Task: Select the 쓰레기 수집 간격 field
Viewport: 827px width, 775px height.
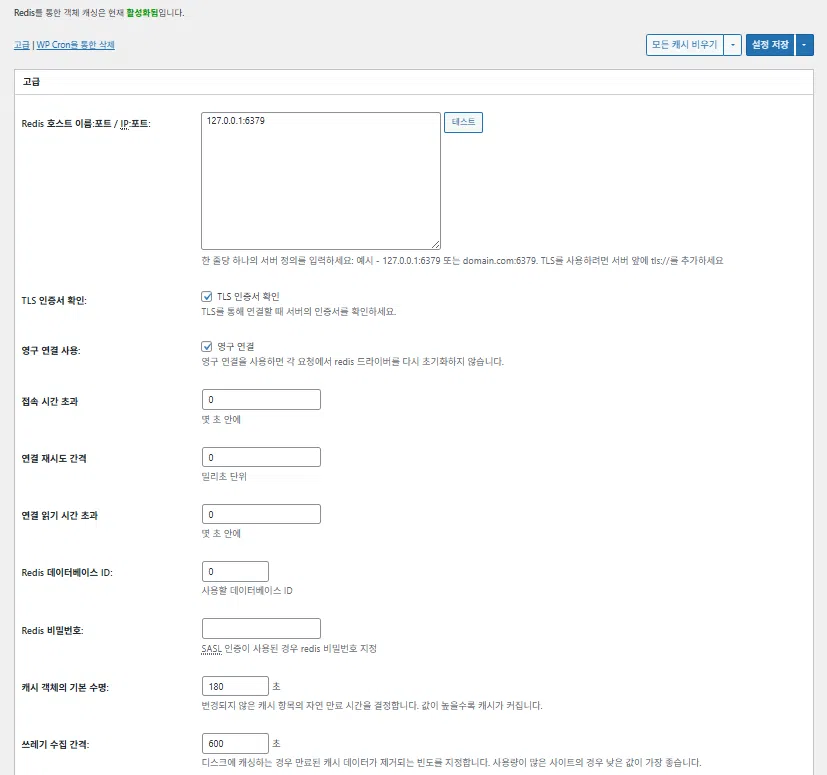Action: [235, 743]
